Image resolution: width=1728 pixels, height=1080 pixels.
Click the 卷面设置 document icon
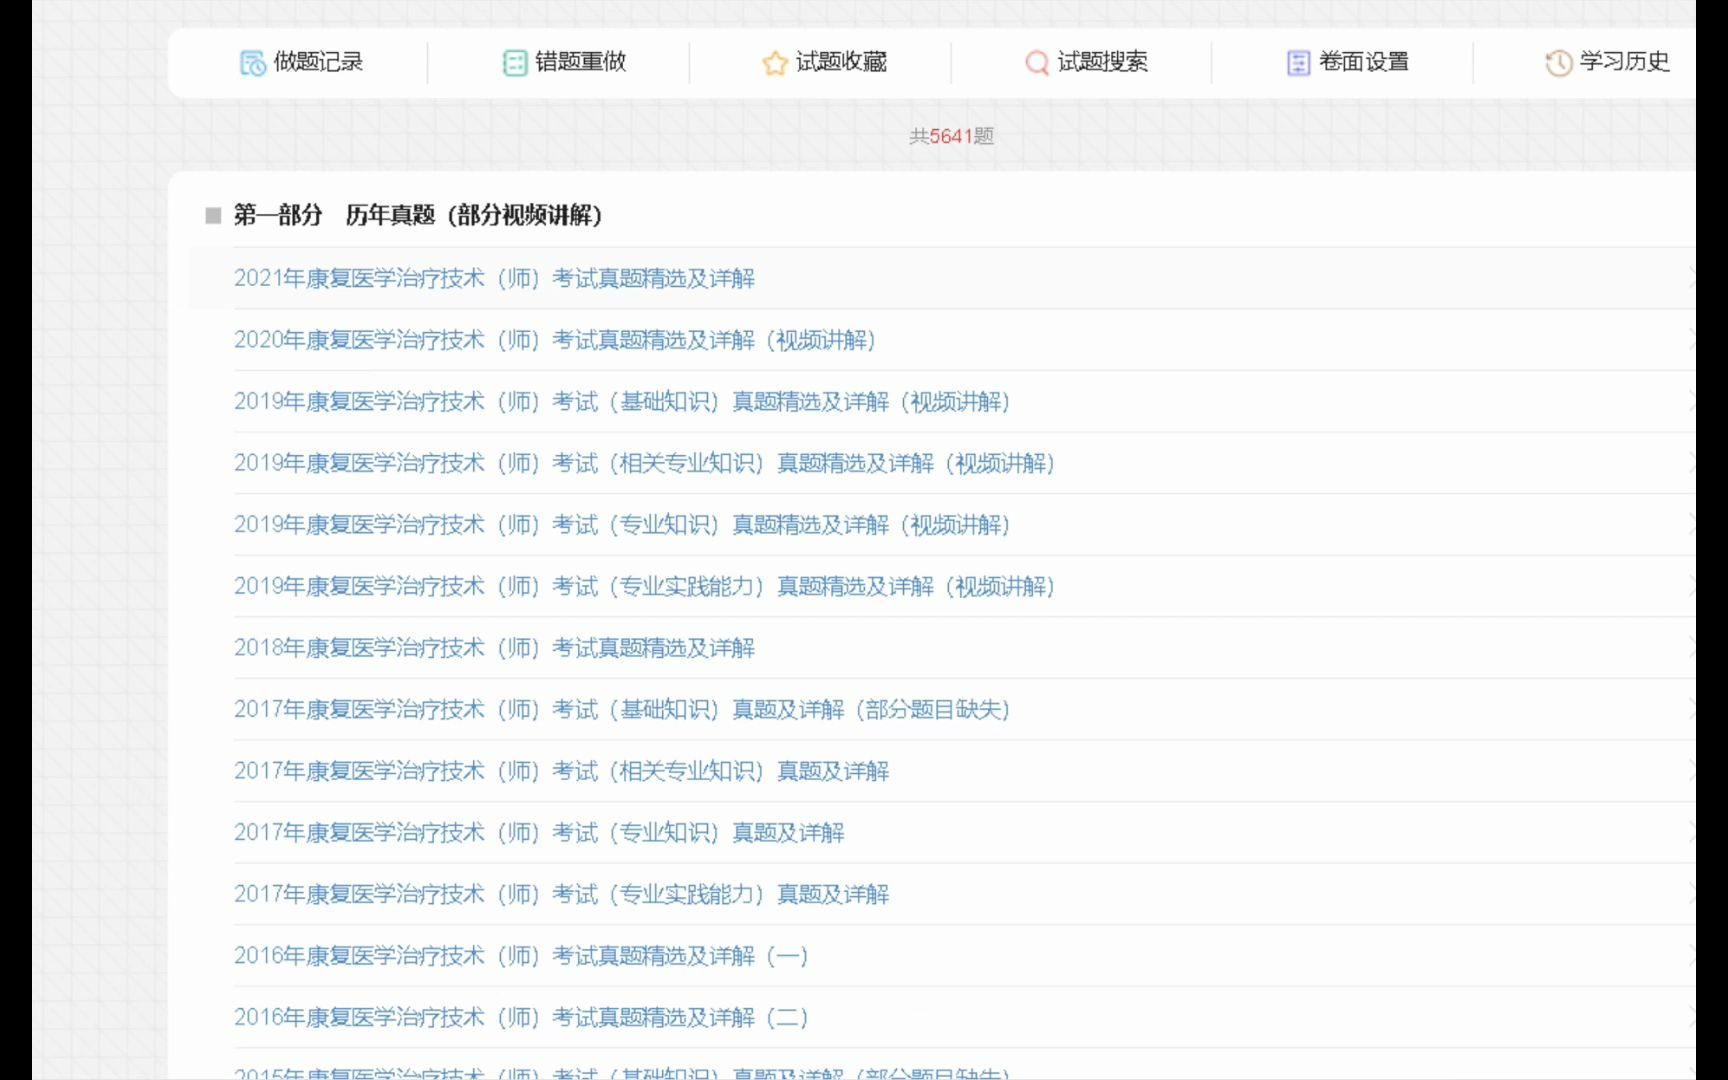pyautogui.click(x=1298, y=63)
